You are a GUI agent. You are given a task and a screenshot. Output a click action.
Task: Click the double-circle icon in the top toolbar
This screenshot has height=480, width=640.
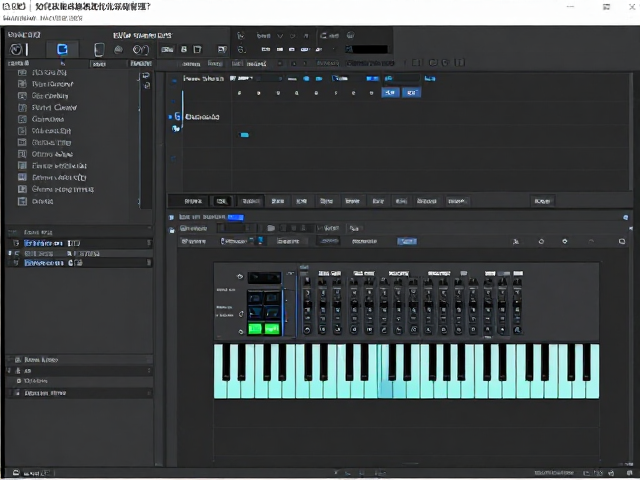click(x=140, y=50)
